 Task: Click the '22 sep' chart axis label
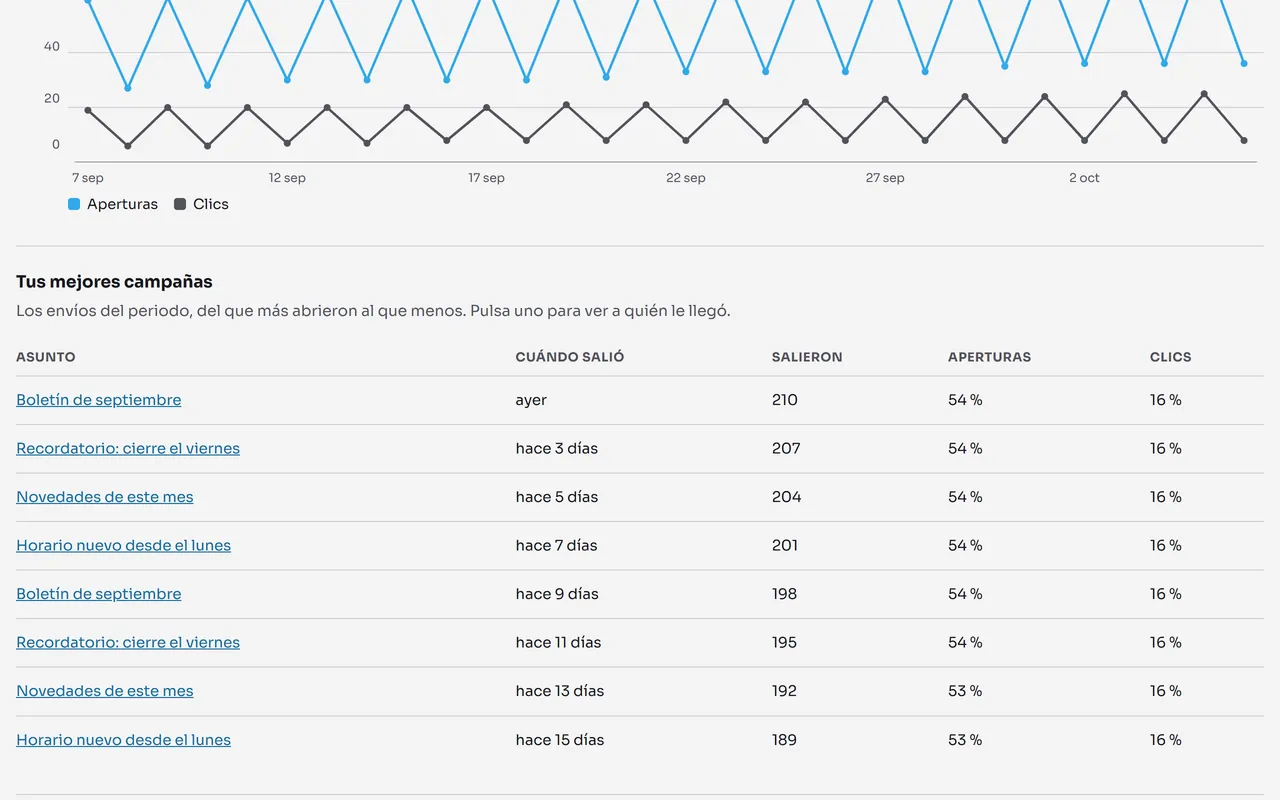[x=686, y=178]
